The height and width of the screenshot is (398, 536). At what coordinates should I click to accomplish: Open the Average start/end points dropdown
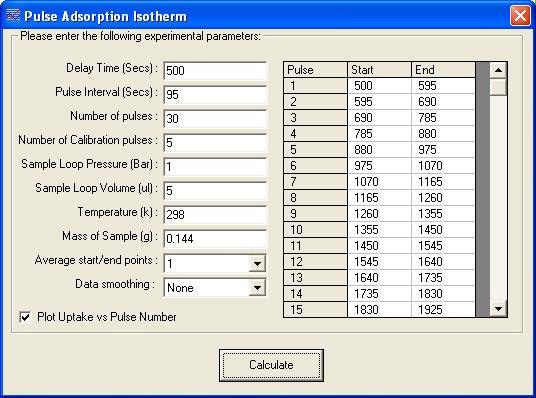click(x=257, y=264)
